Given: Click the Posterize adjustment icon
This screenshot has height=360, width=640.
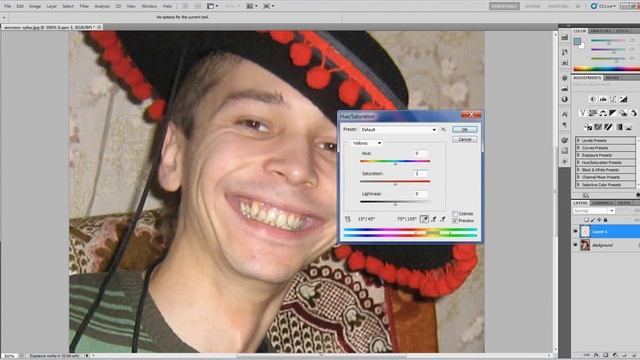Looking at the screenshot, I should (598, 127).
